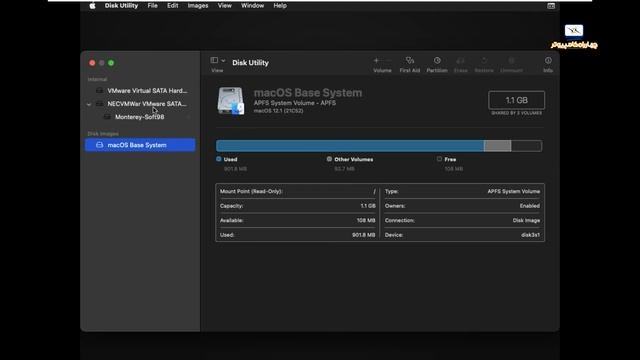Select macOS Base System in sidebar

[x=140, y=145]
